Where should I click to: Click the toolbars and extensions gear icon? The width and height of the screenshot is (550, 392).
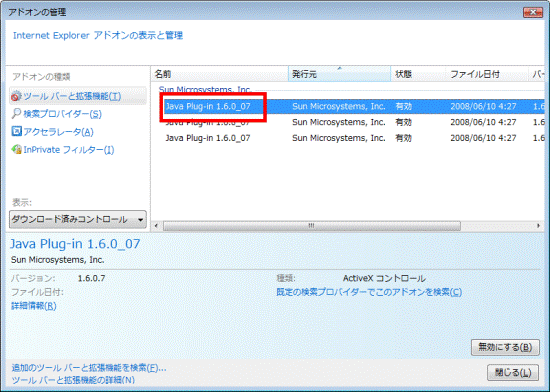pos(16,96)
